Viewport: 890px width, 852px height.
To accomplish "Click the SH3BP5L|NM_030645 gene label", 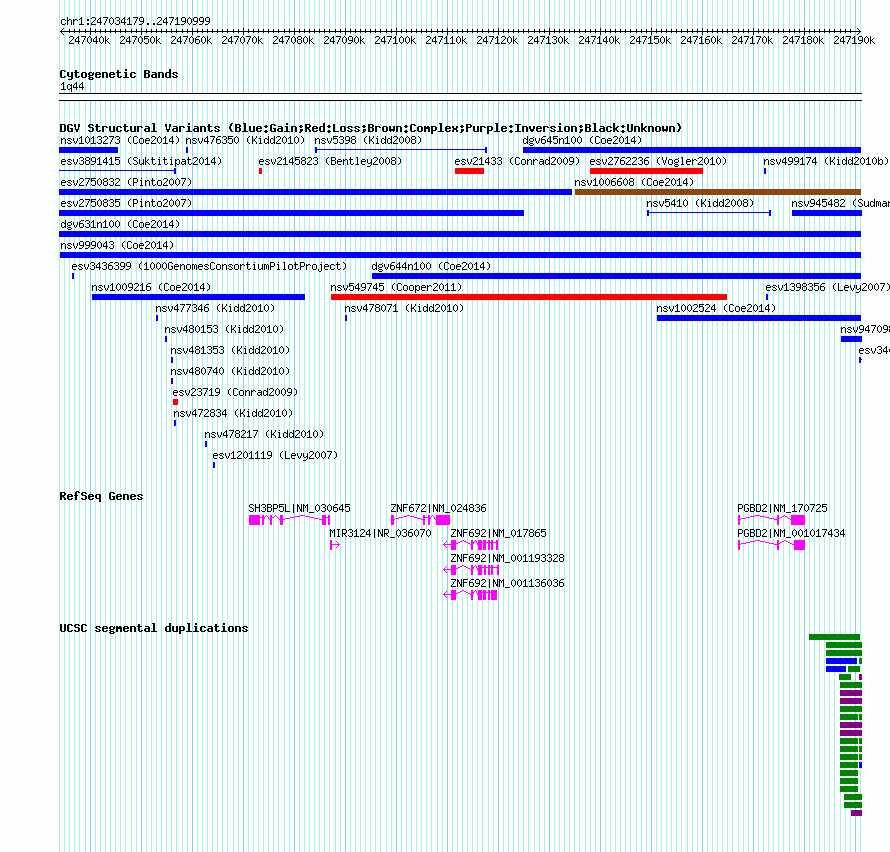I will pyautogui.click(x=300, y=508).
